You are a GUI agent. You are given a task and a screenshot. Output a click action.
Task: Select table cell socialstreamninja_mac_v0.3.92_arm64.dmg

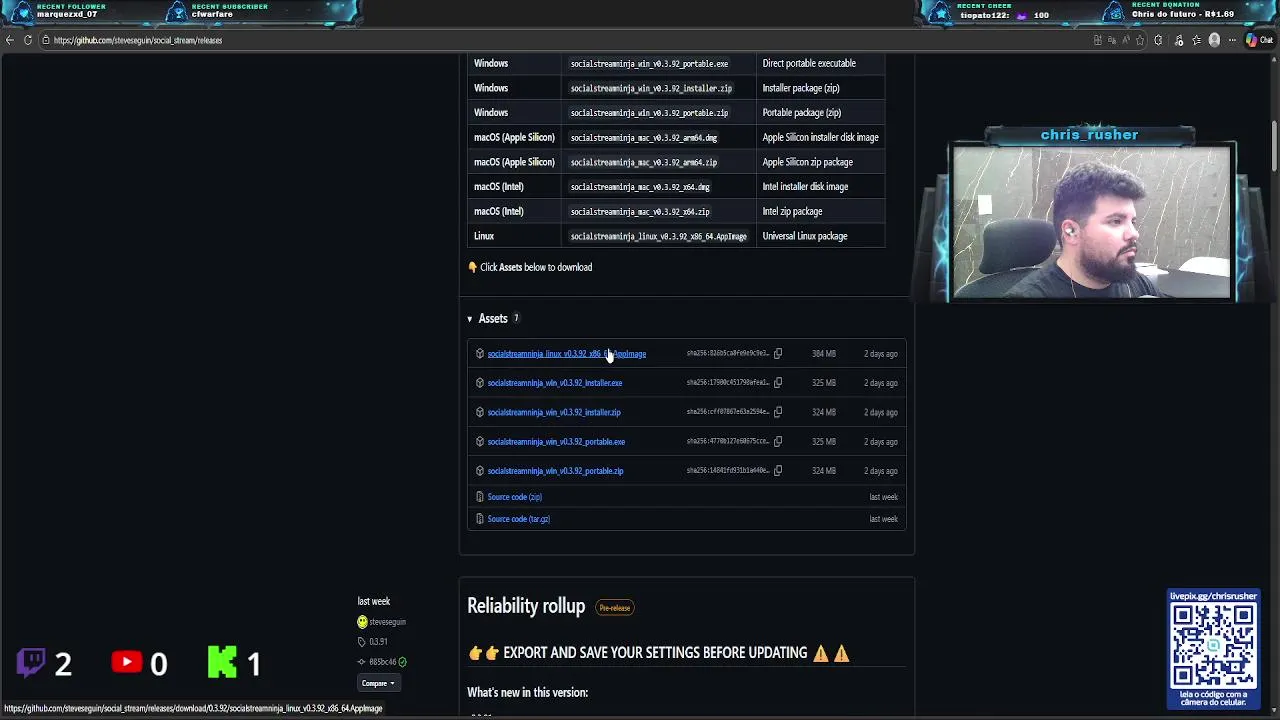(x=644, y=137)
